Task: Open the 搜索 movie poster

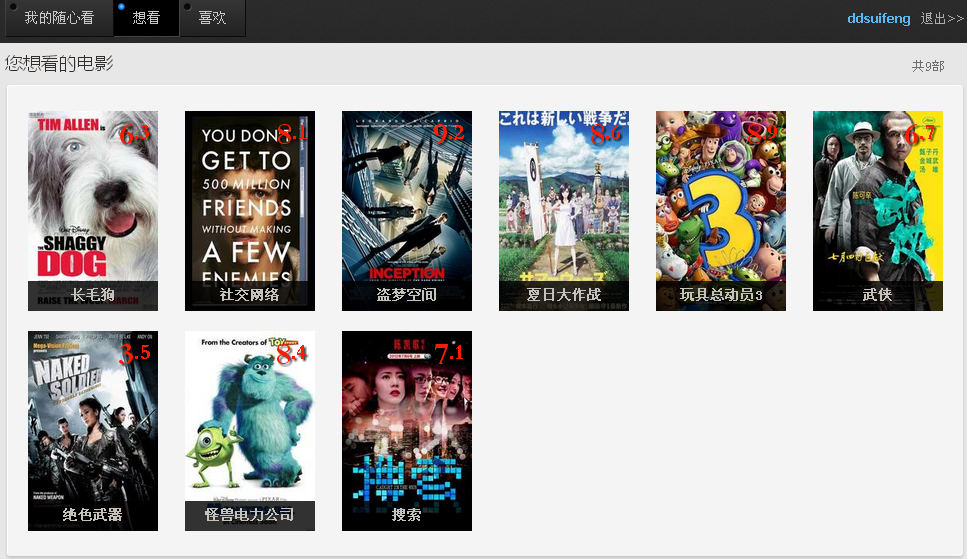Action: coord(407,431)
